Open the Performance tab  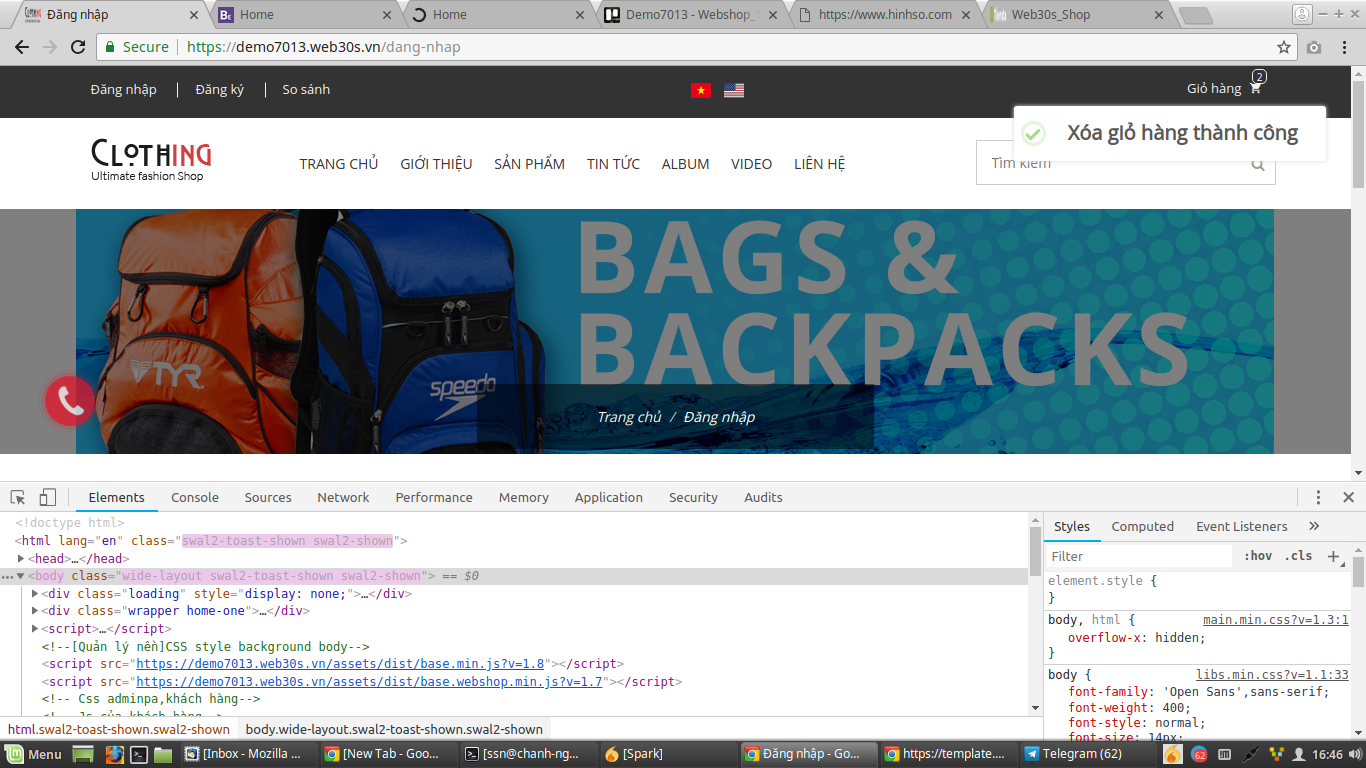pos(434,497)
